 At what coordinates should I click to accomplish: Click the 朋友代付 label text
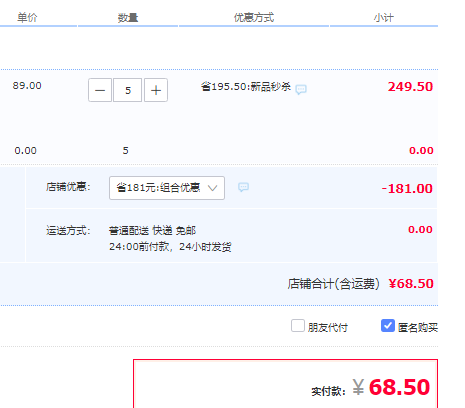coord(328,328)
